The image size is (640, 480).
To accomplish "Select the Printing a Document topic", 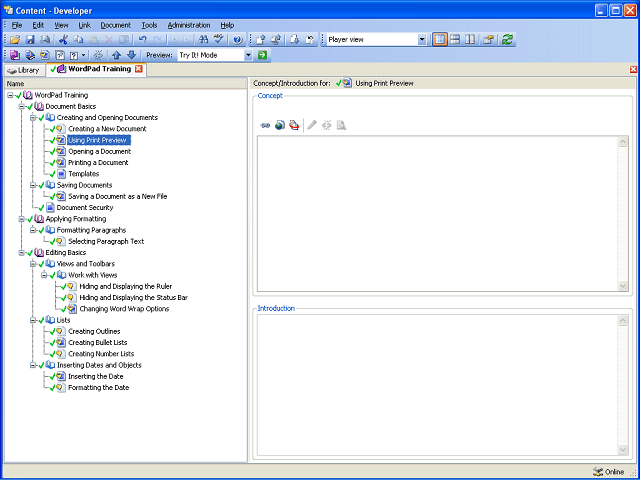I will [98, 163].
